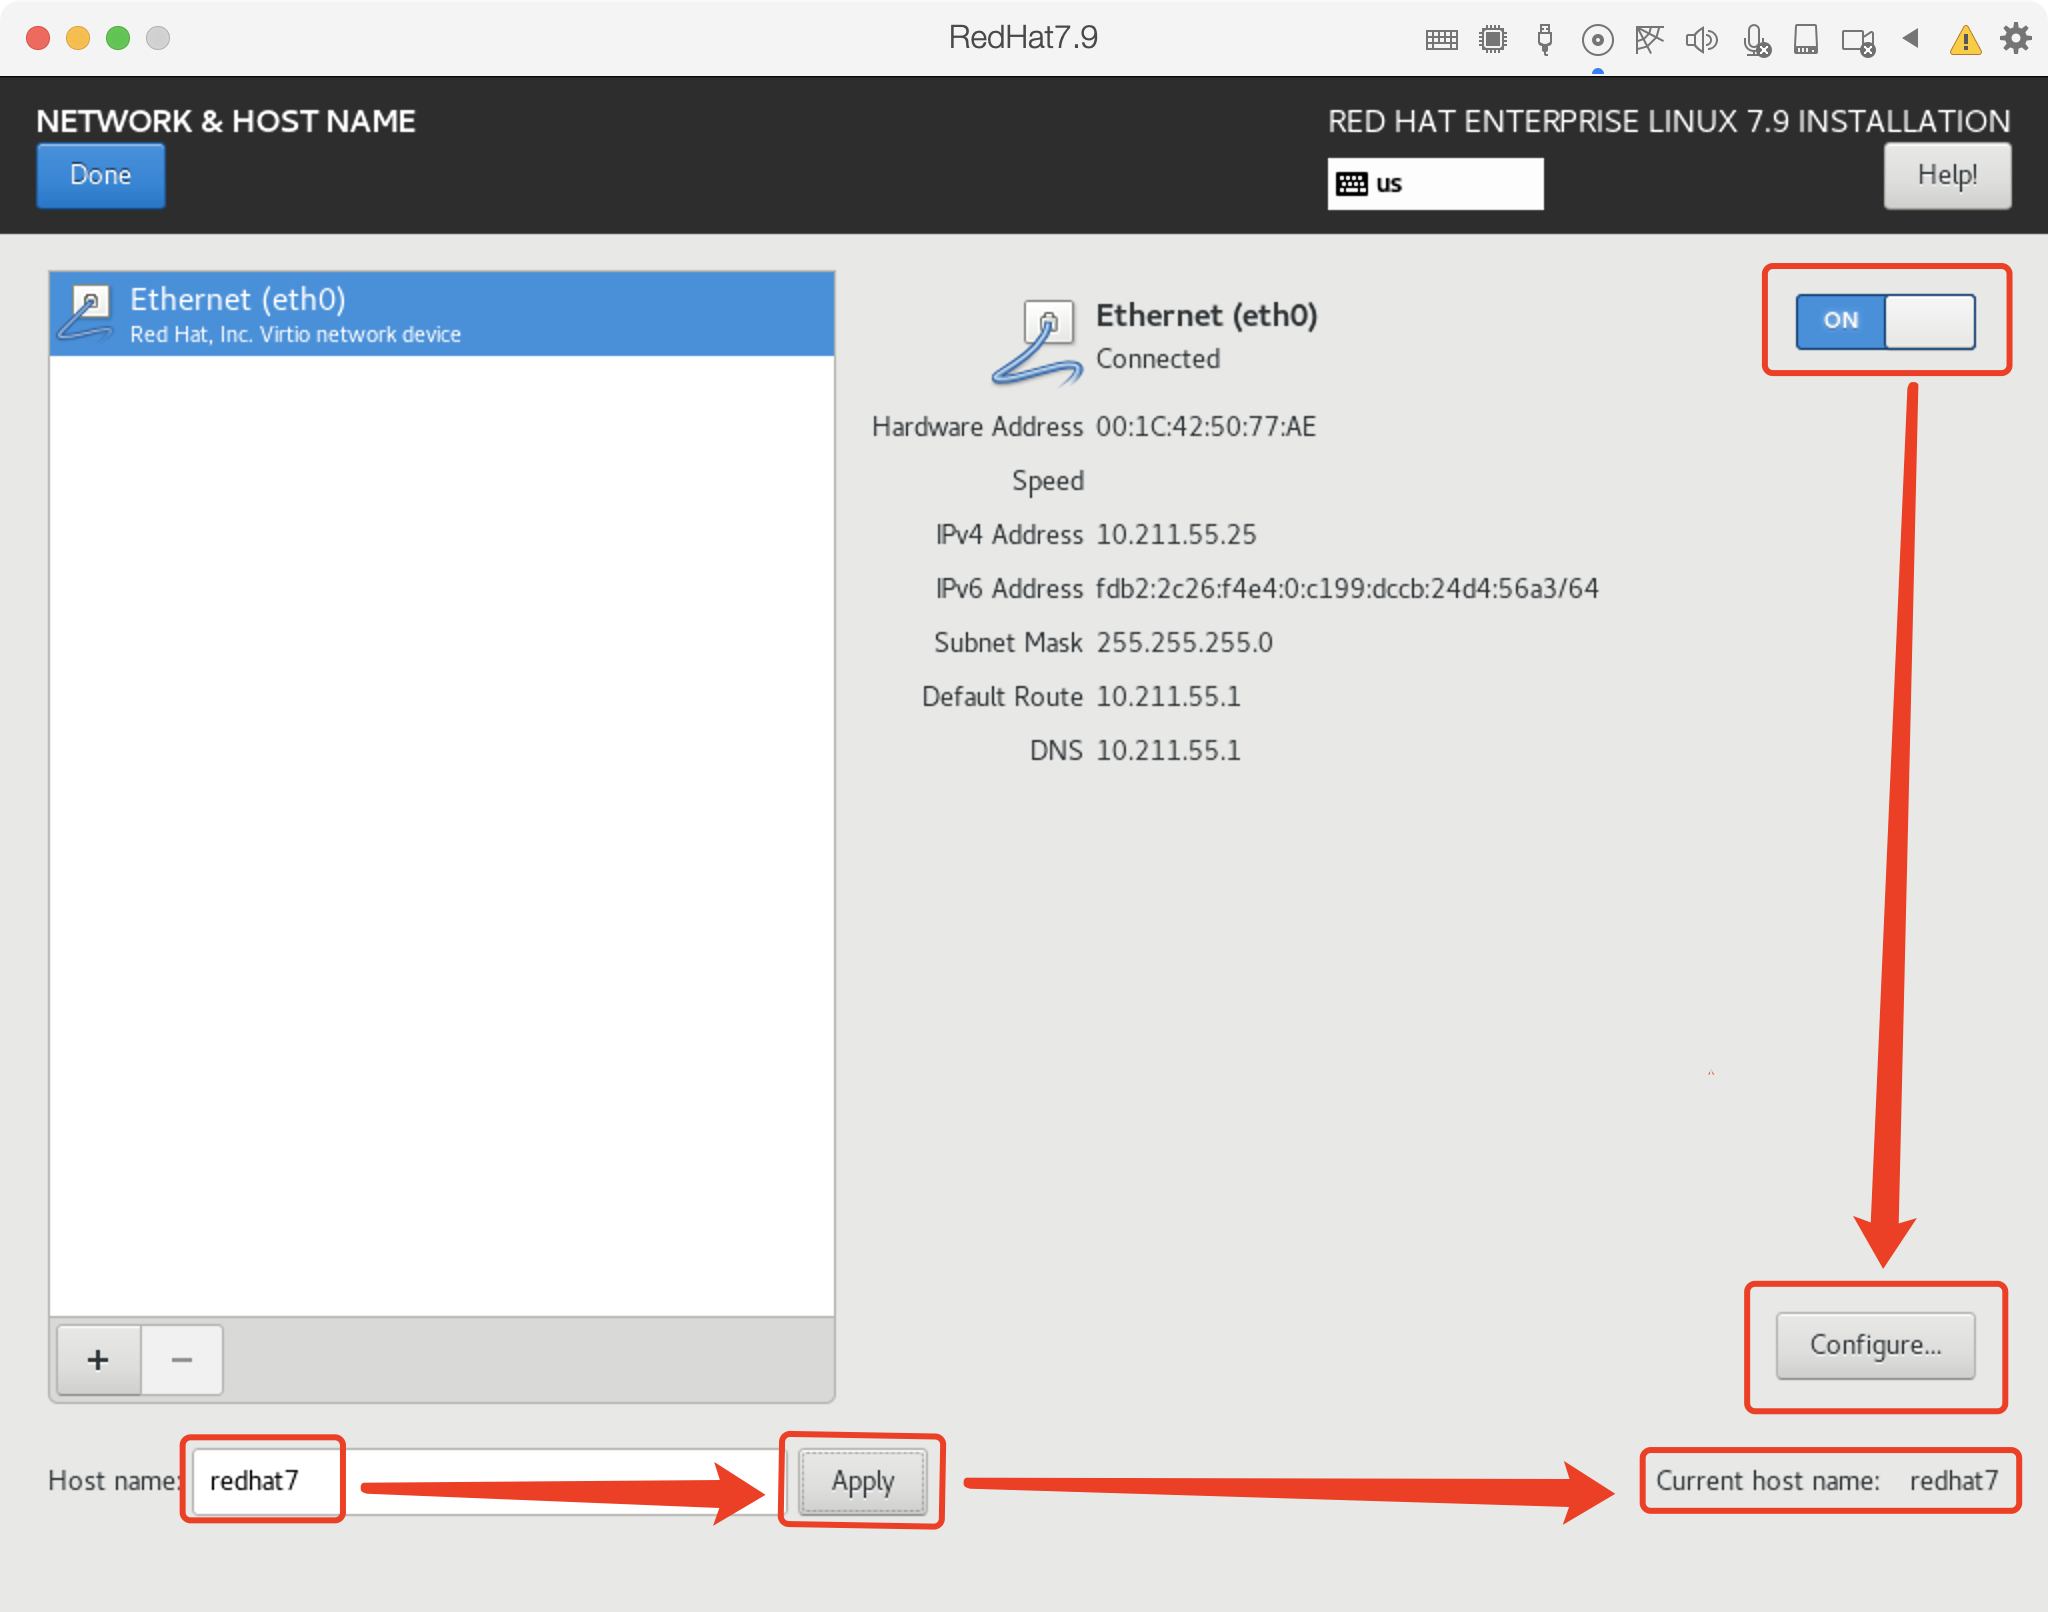Open the hard disk drive icon
Screen dimensions: 2048x1612
[1805, 40]
